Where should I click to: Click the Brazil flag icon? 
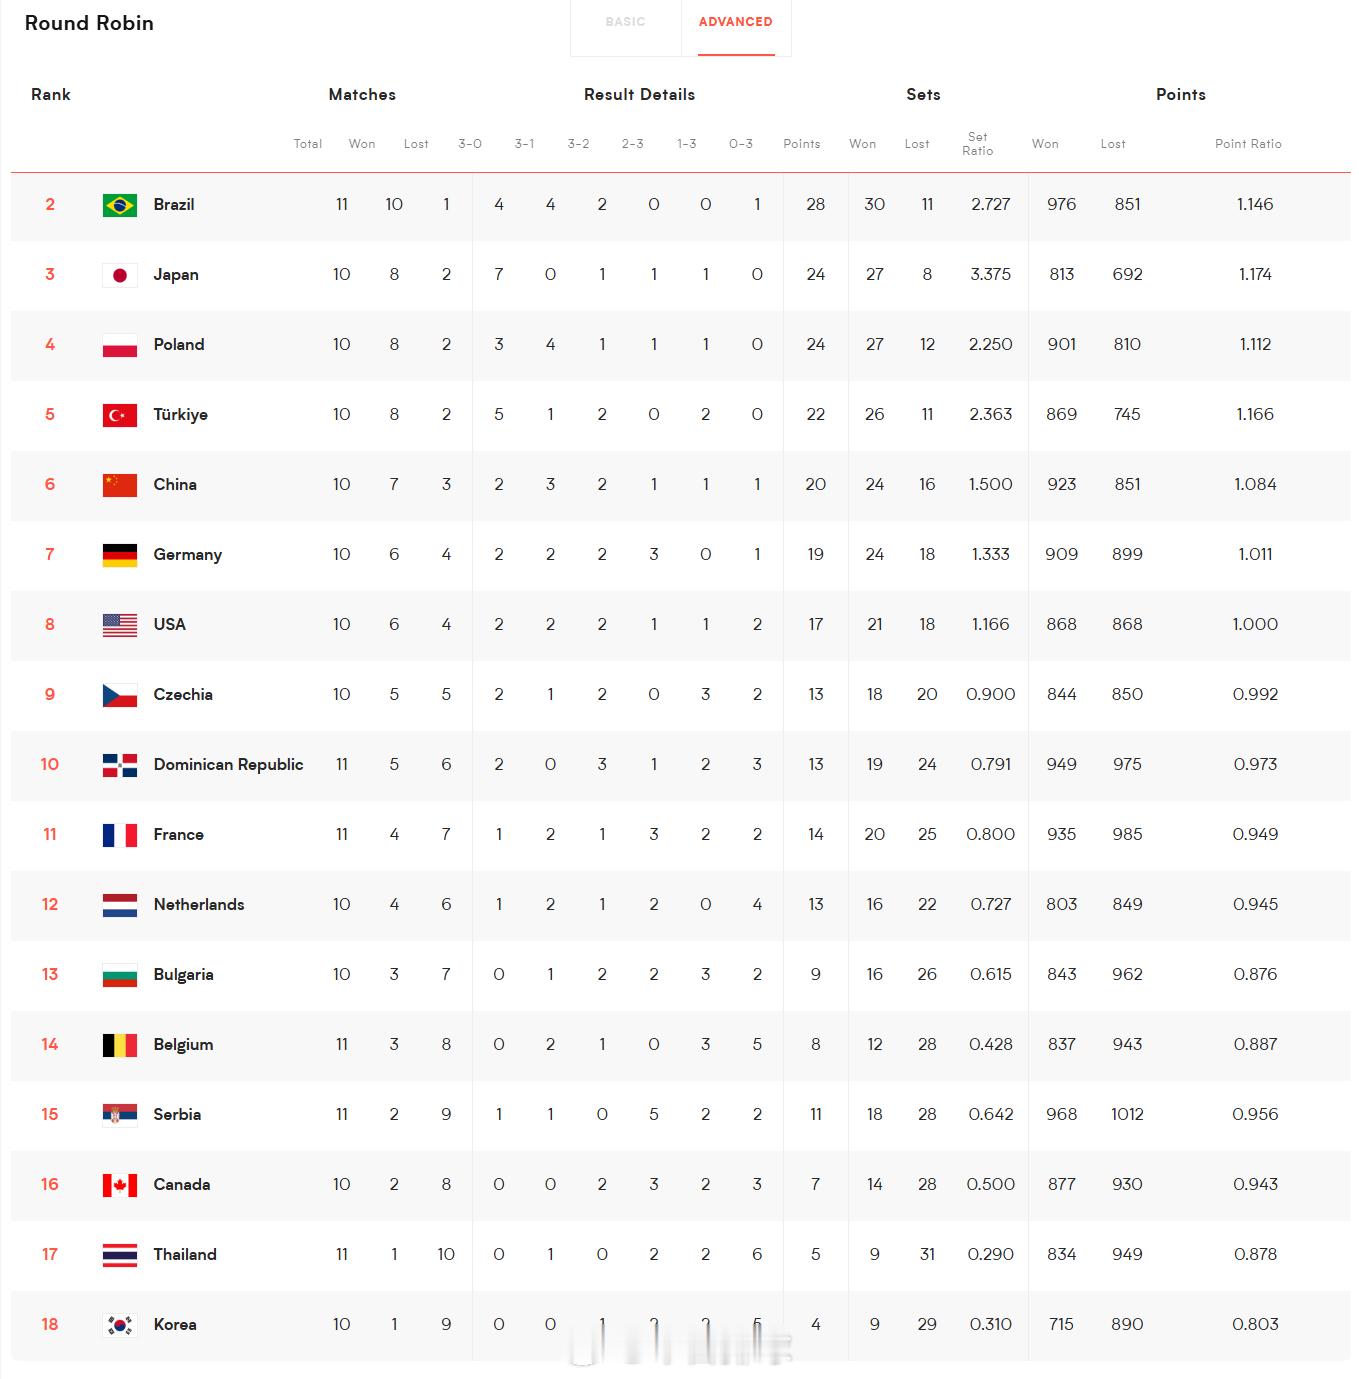click(x=120, y=205)
